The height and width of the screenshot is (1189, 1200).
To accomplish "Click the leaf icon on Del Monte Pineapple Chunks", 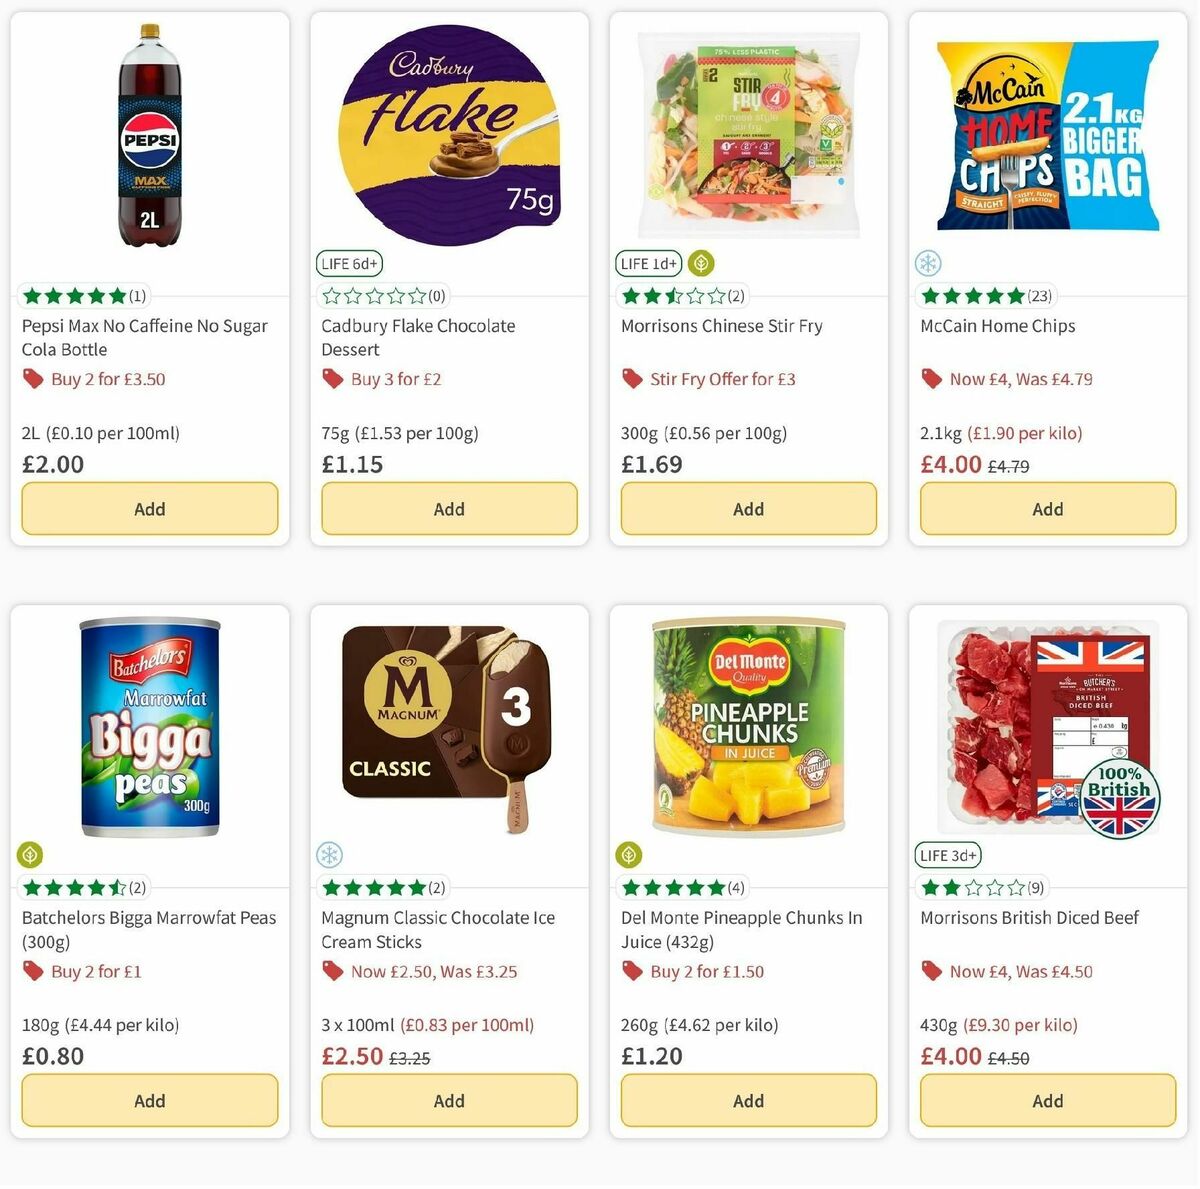I will click(630, 855).
